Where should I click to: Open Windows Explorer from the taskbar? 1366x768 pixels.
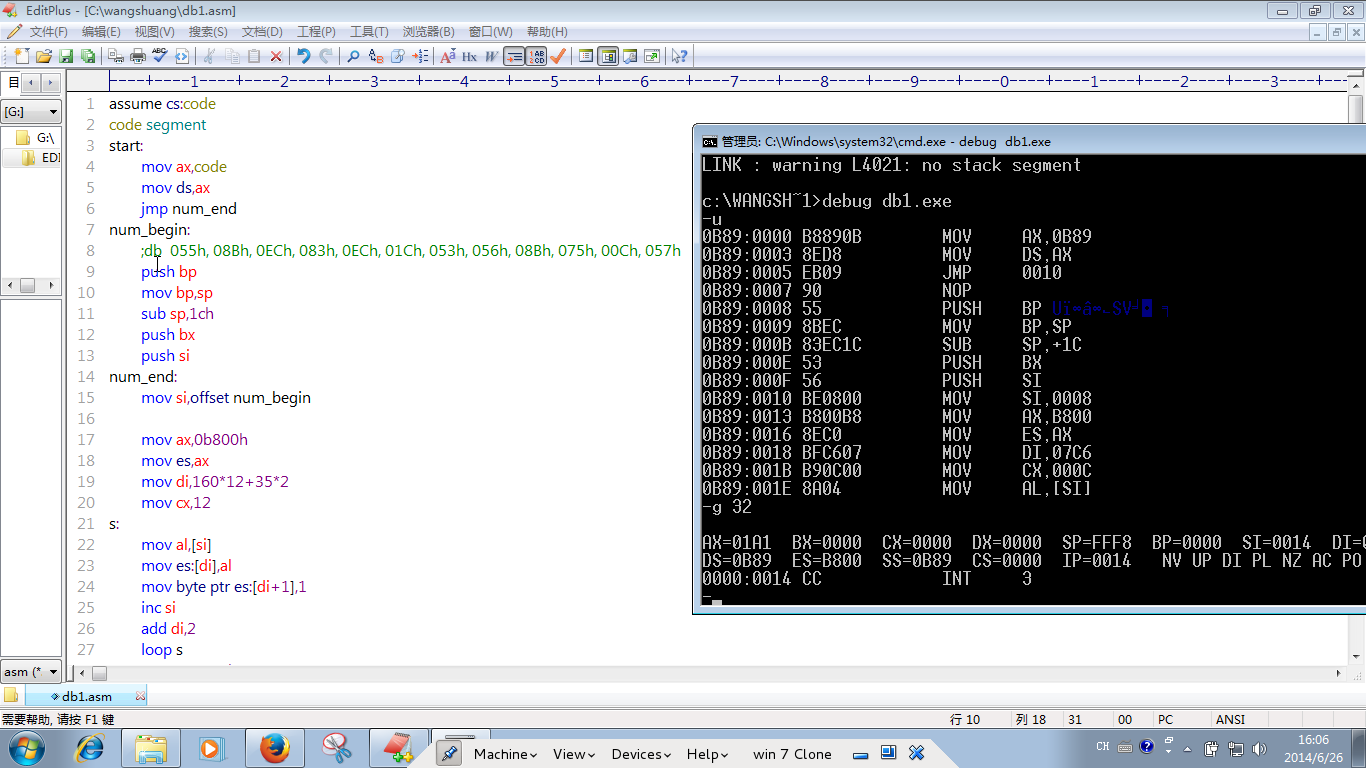[x=151, y=748]
